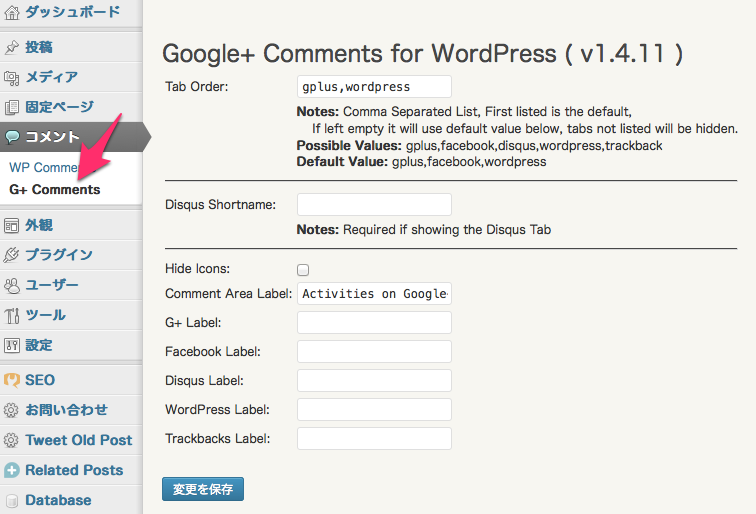This screenshot has width=756, height=514.
Task: Click the pages icon beside 固定ページ
Action: tap(12, 107)
